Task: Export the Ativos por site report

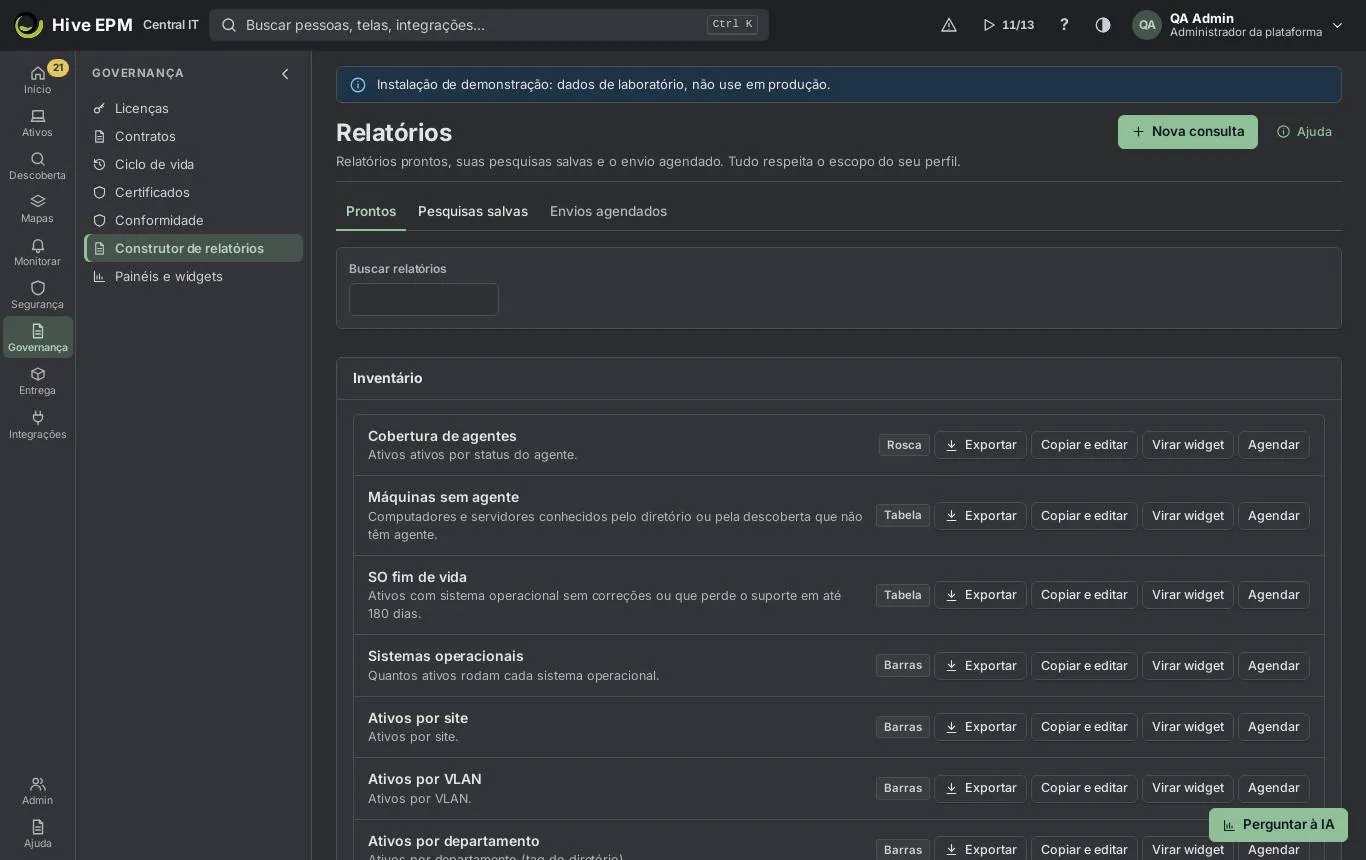Action: pos(980,727)
